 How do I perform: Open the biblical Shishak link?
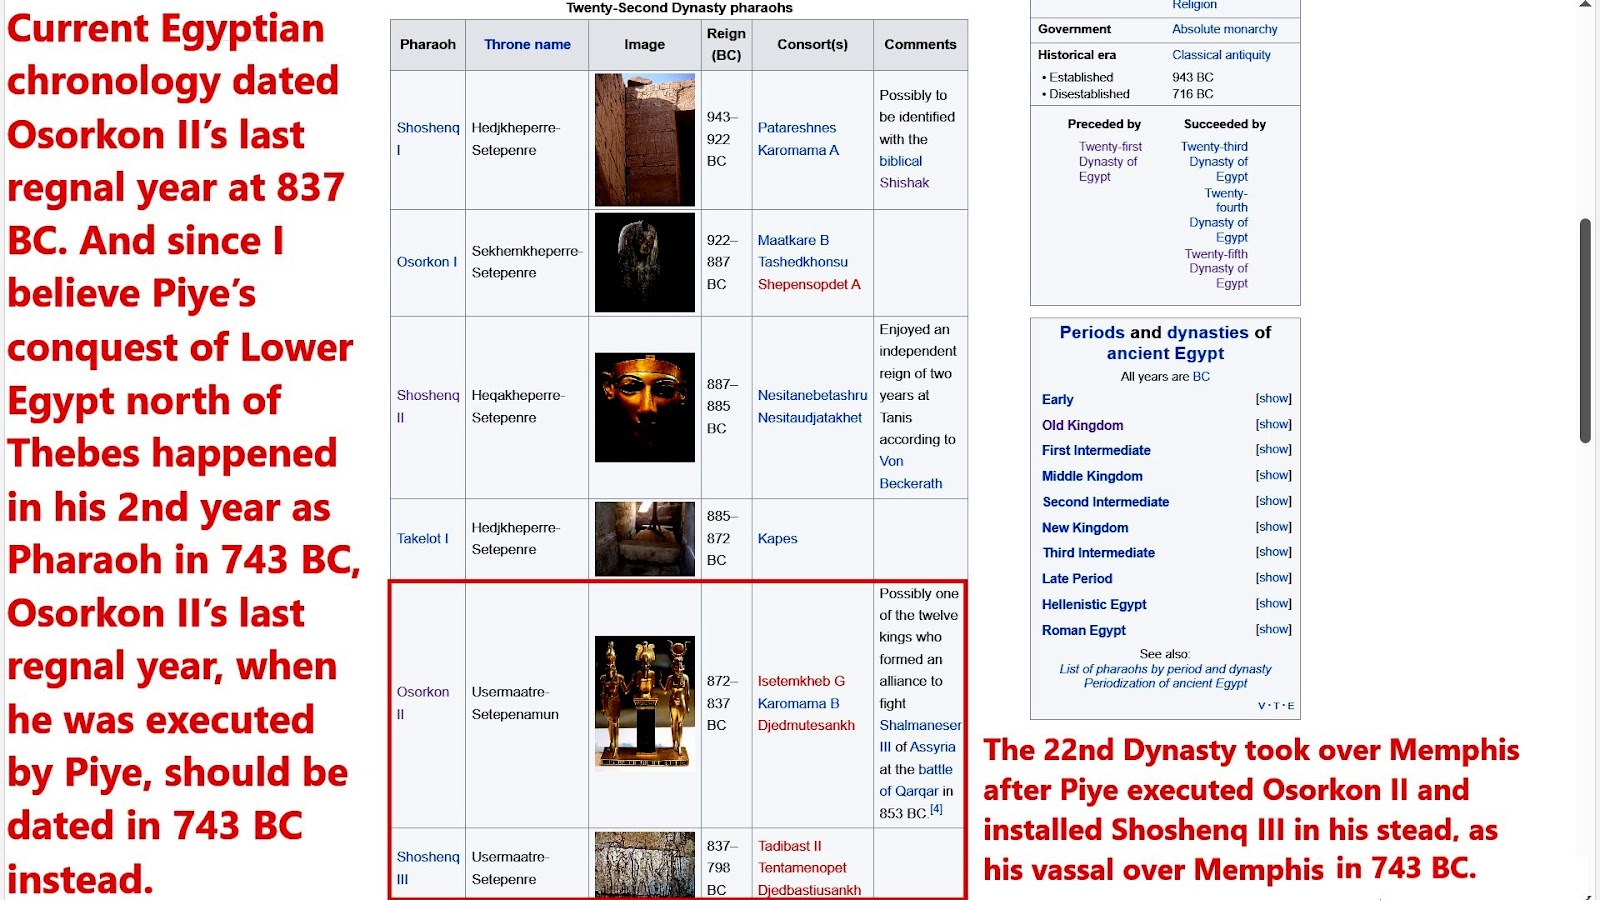[904, 172]
